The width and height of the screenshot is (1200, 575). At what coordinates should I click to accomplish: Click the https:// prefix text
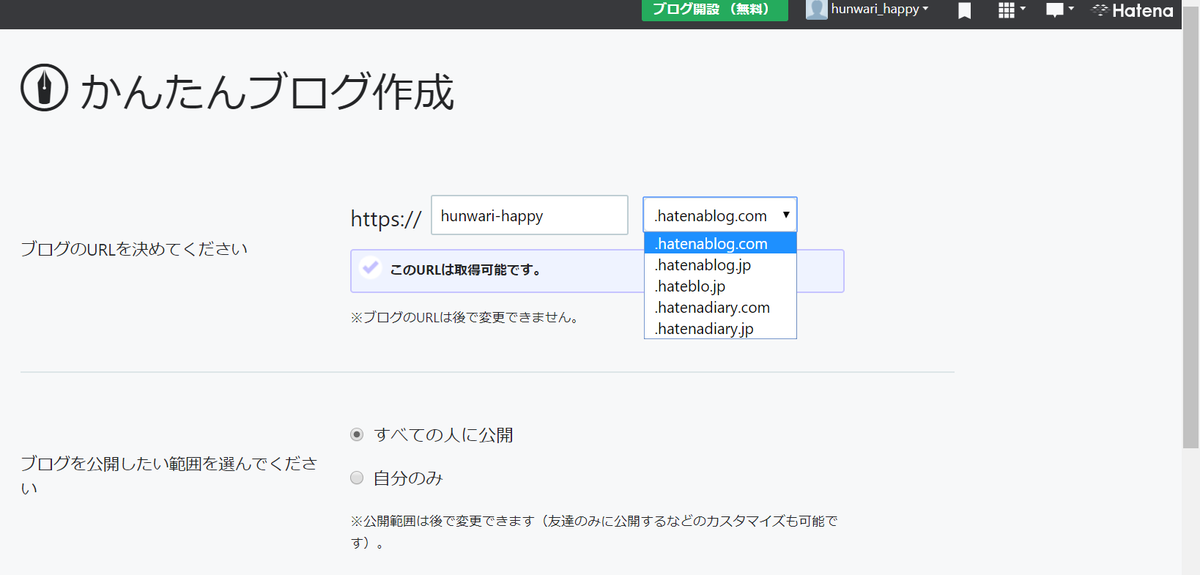(x=385, y=217)
